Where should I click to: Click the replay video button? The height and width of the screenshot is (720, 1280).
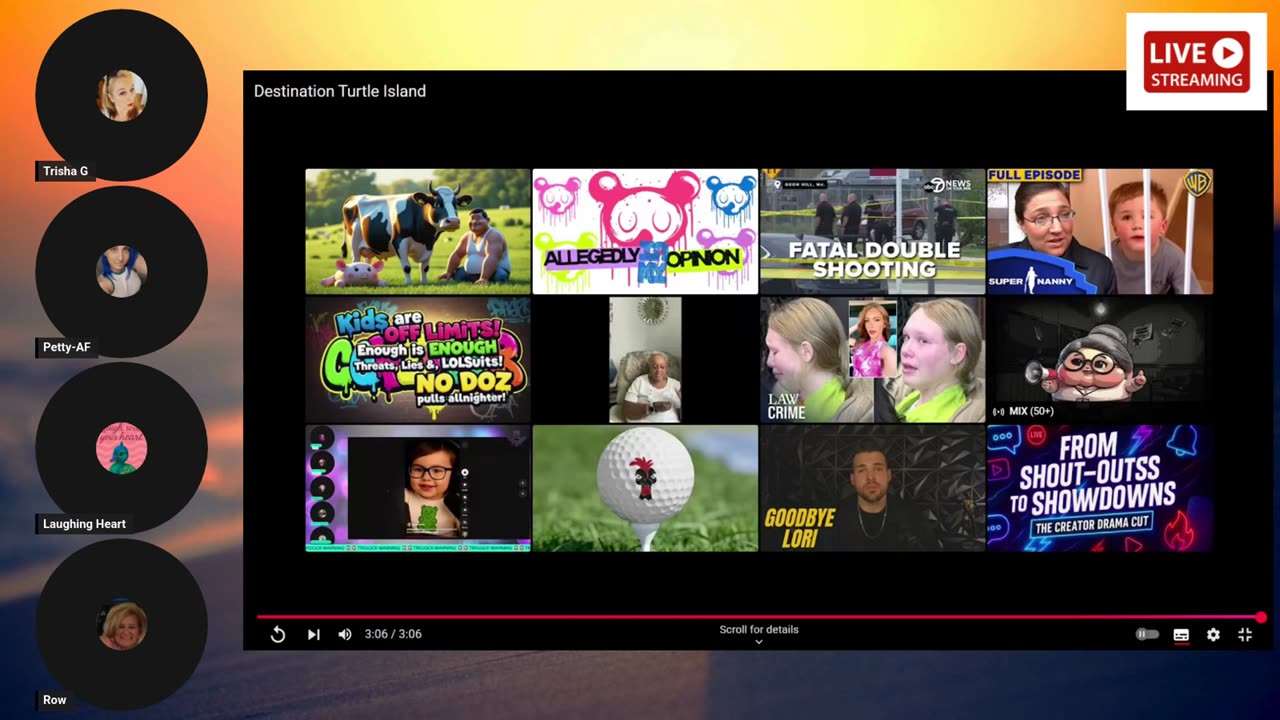278,634
